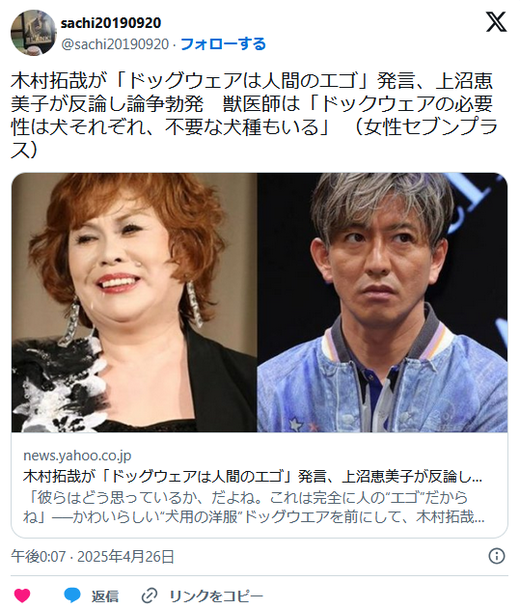Image resolution: width=520 pixels, height=609 pixels.
Task: Open the news.yahoo.co.jp domain link
Action: [77, 456]
